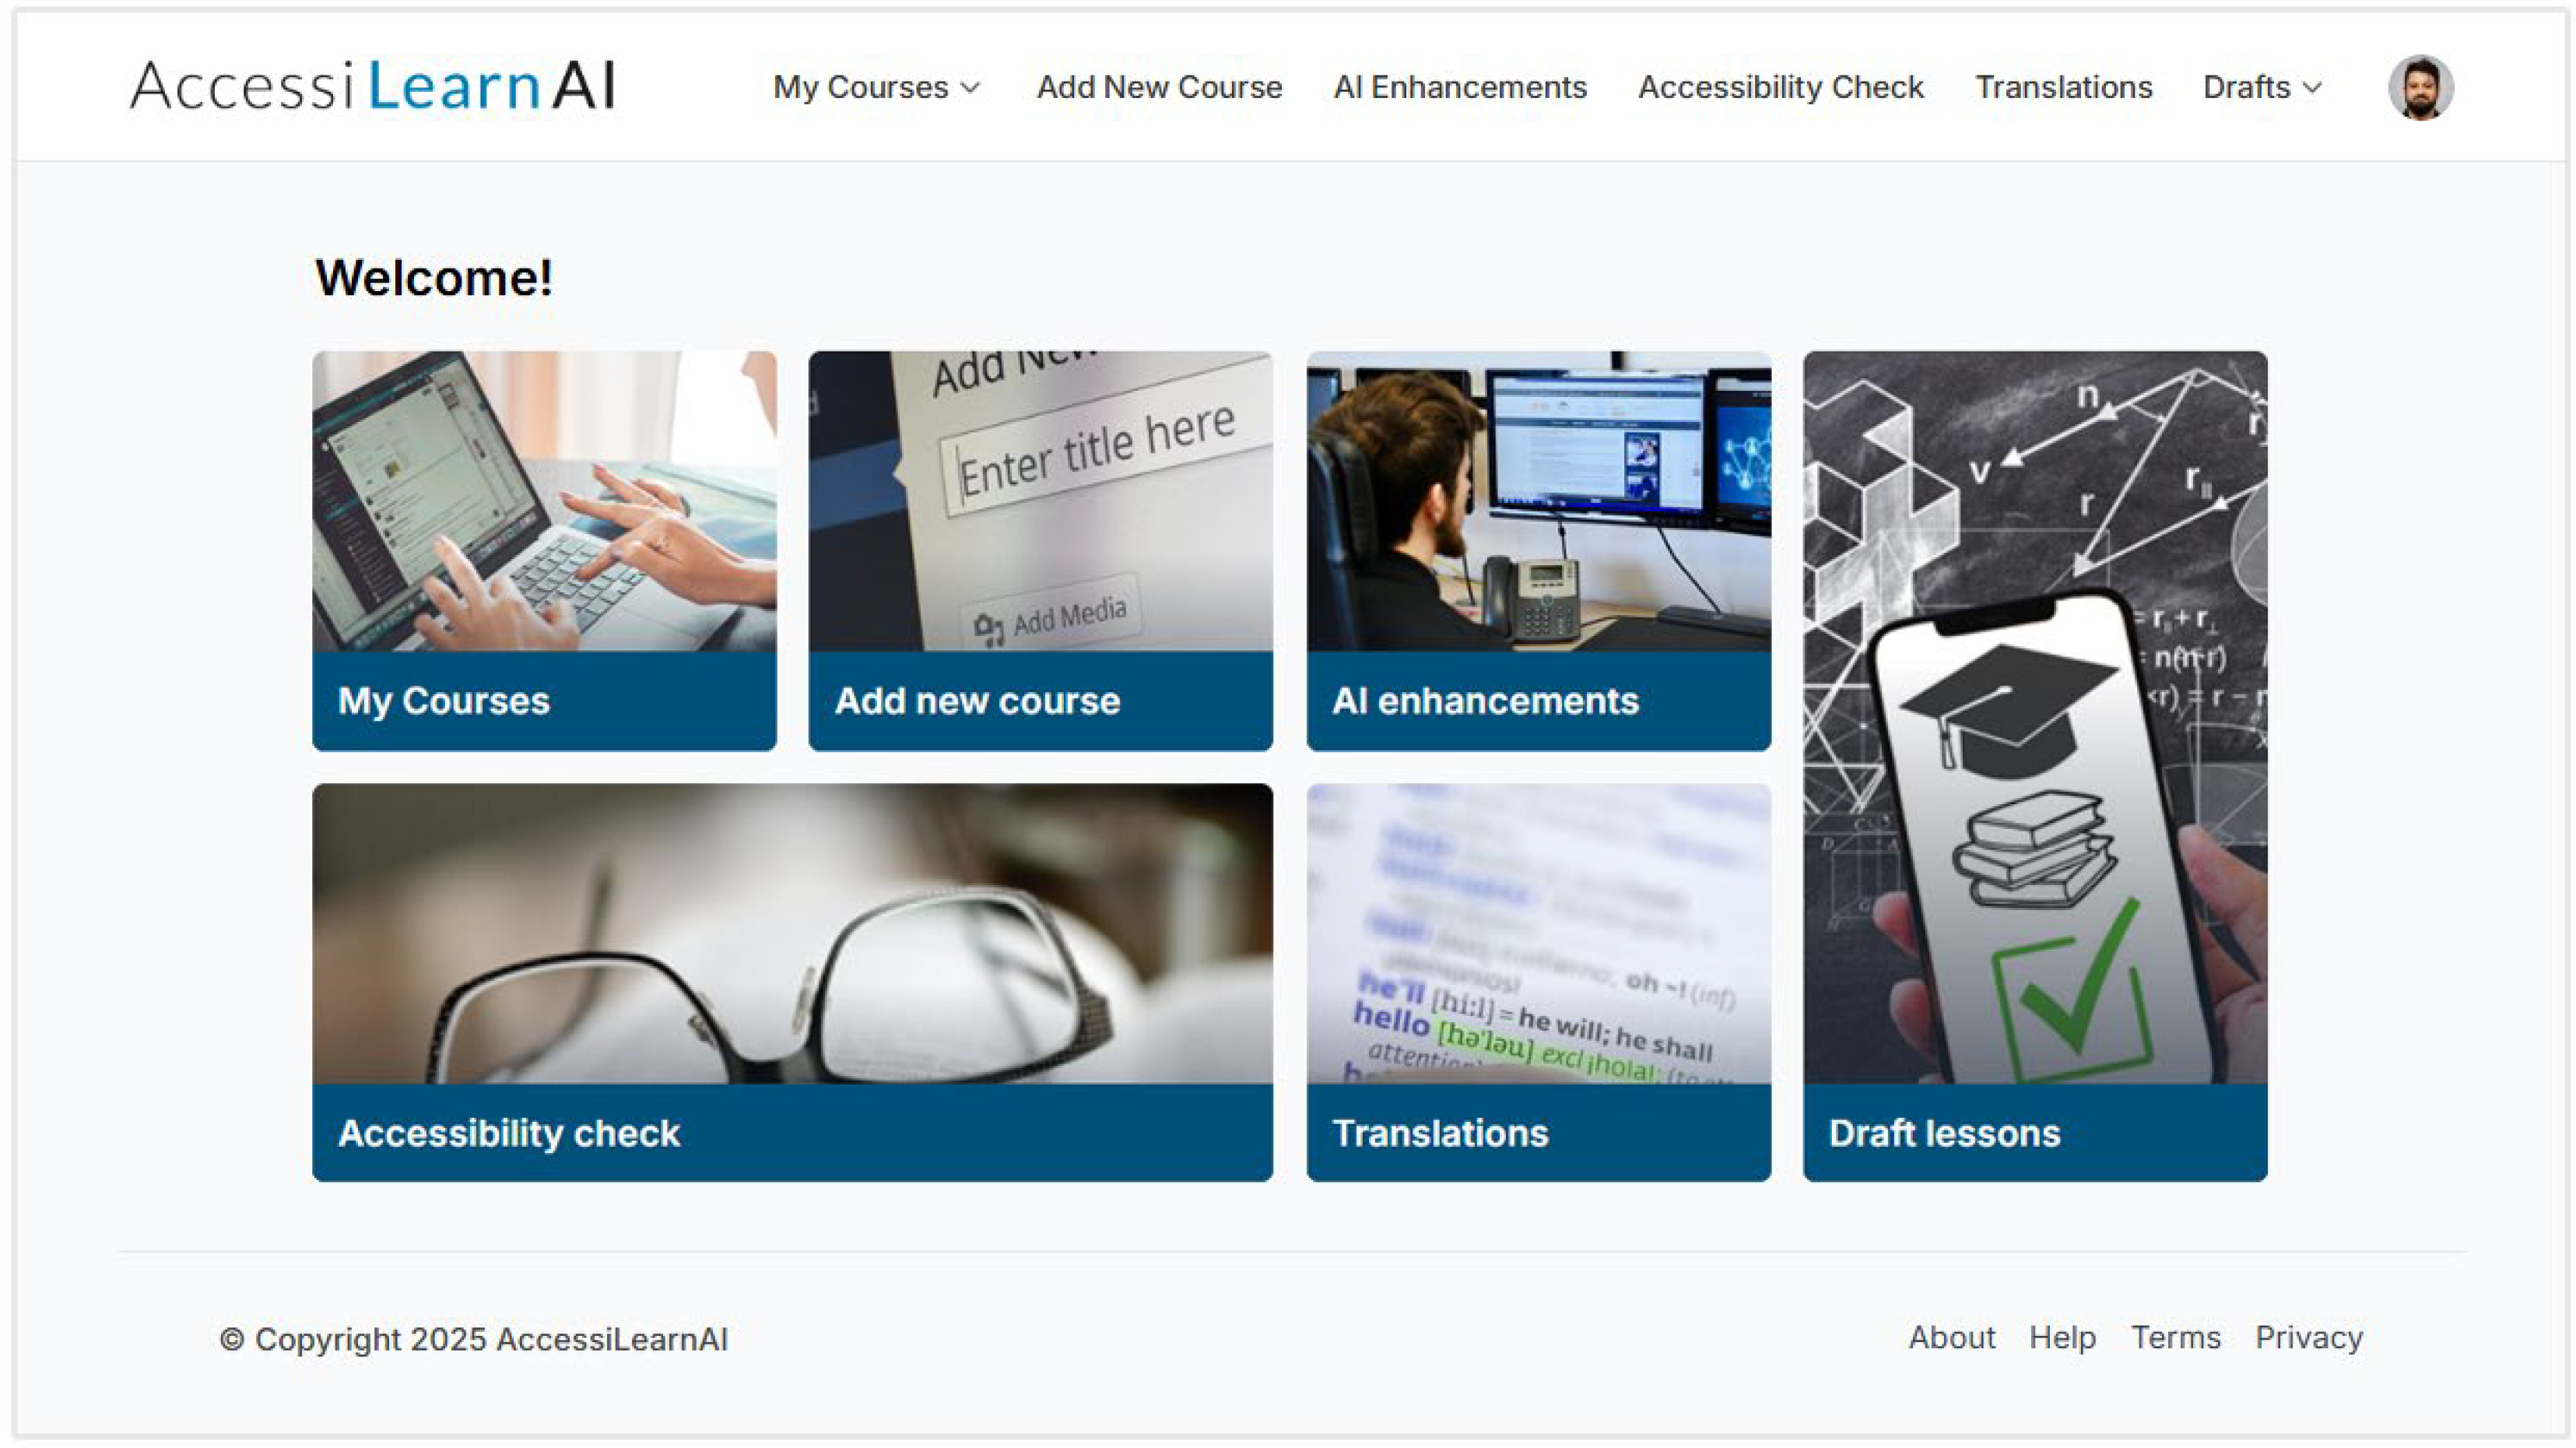Open the Help footer link
2576x1448 pixels.
[x=2062, y=1337]
